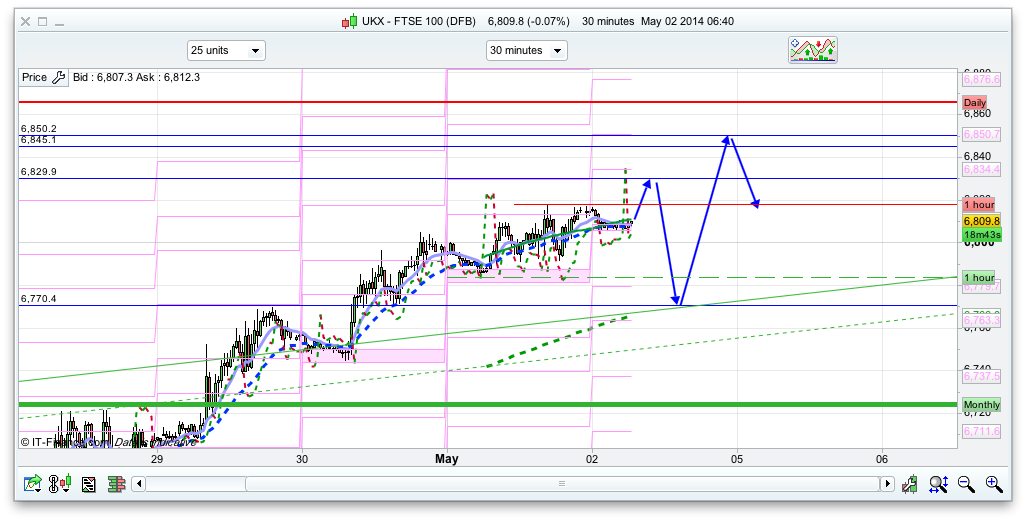1026x521 pixels.
Task: Zoom out using the minus magnifier
Action: pos(966,485)
